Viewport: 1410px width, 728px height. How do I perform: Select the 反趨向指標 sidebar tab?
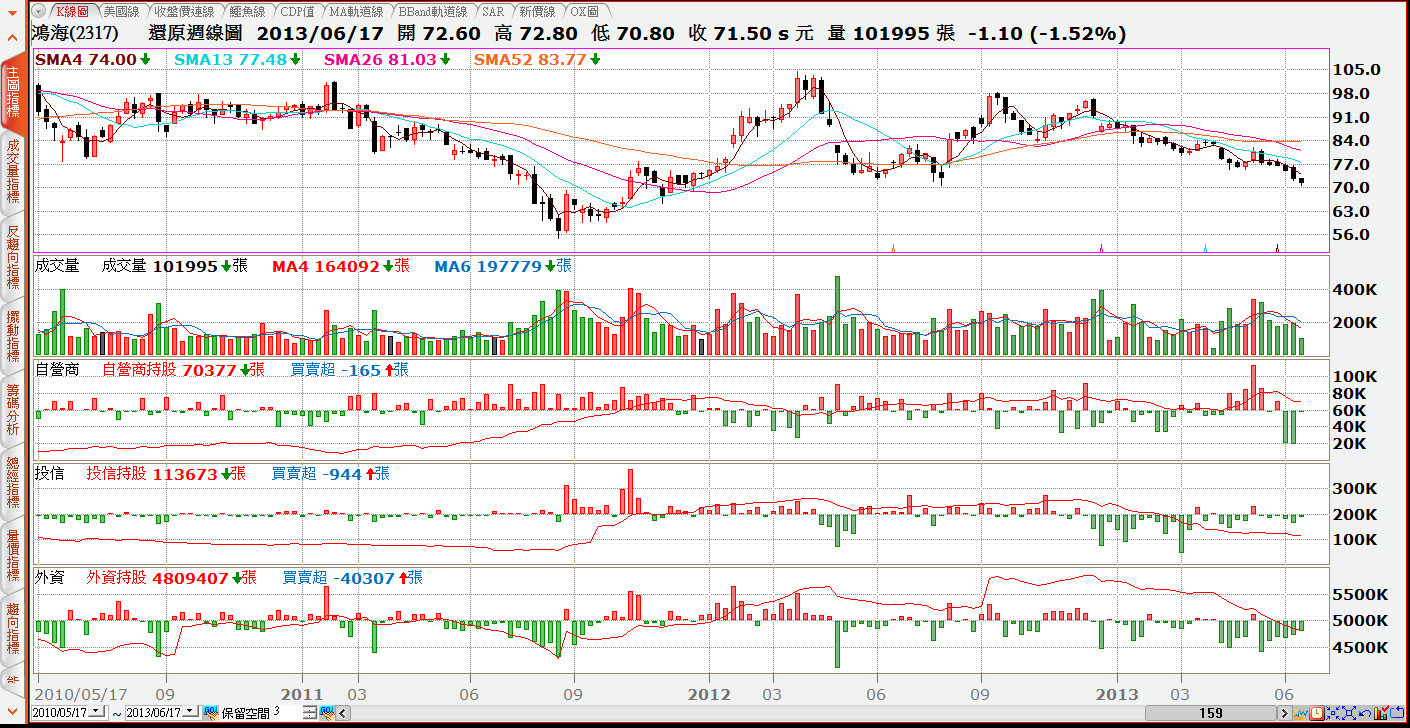12,257
